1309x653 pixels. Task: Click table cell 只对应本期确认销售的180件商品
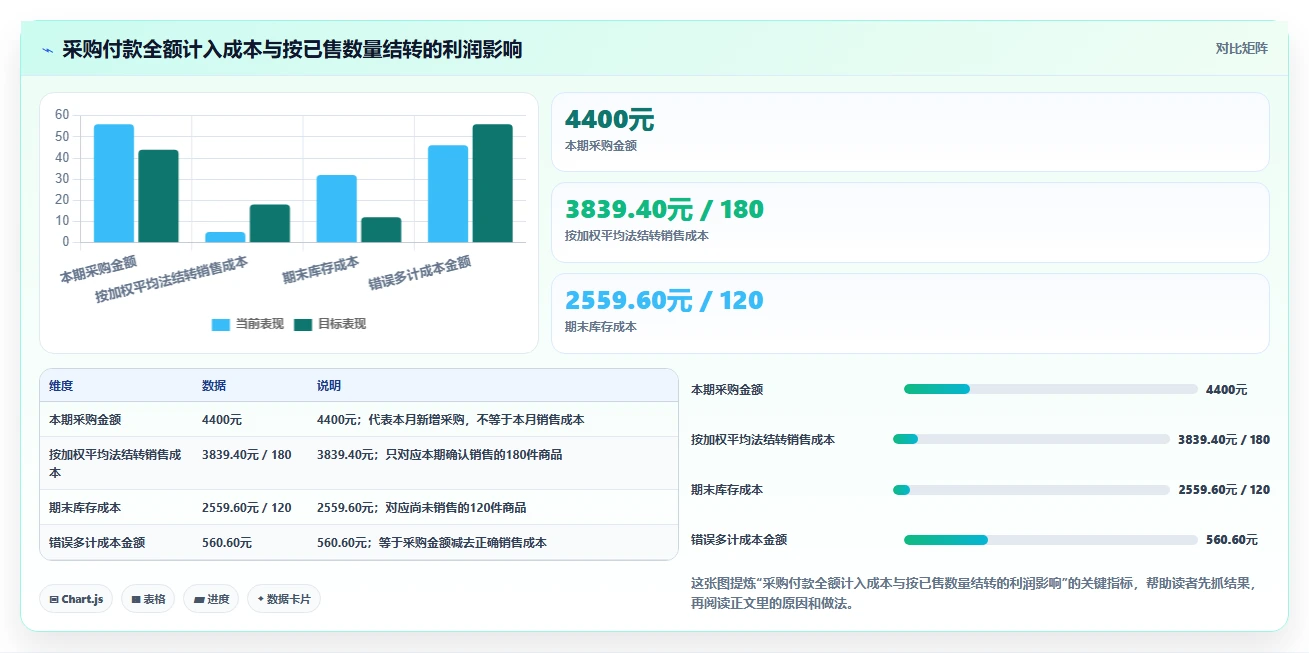click(x=440, y=455)
